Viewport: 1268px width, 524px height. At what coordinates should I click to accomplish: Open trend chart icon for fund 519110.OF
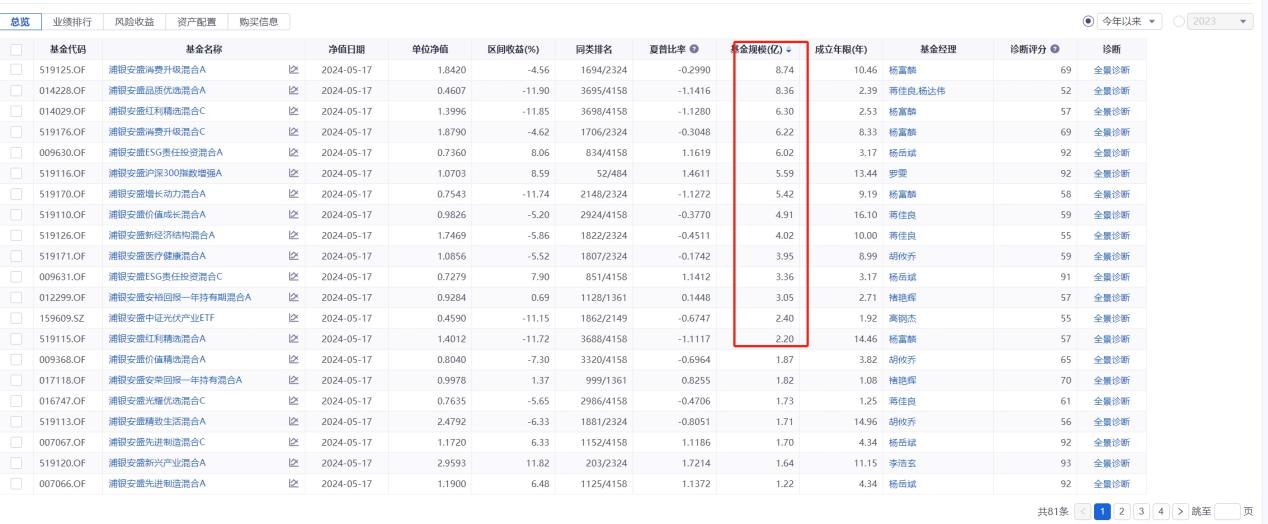click(x=294, y=214)
